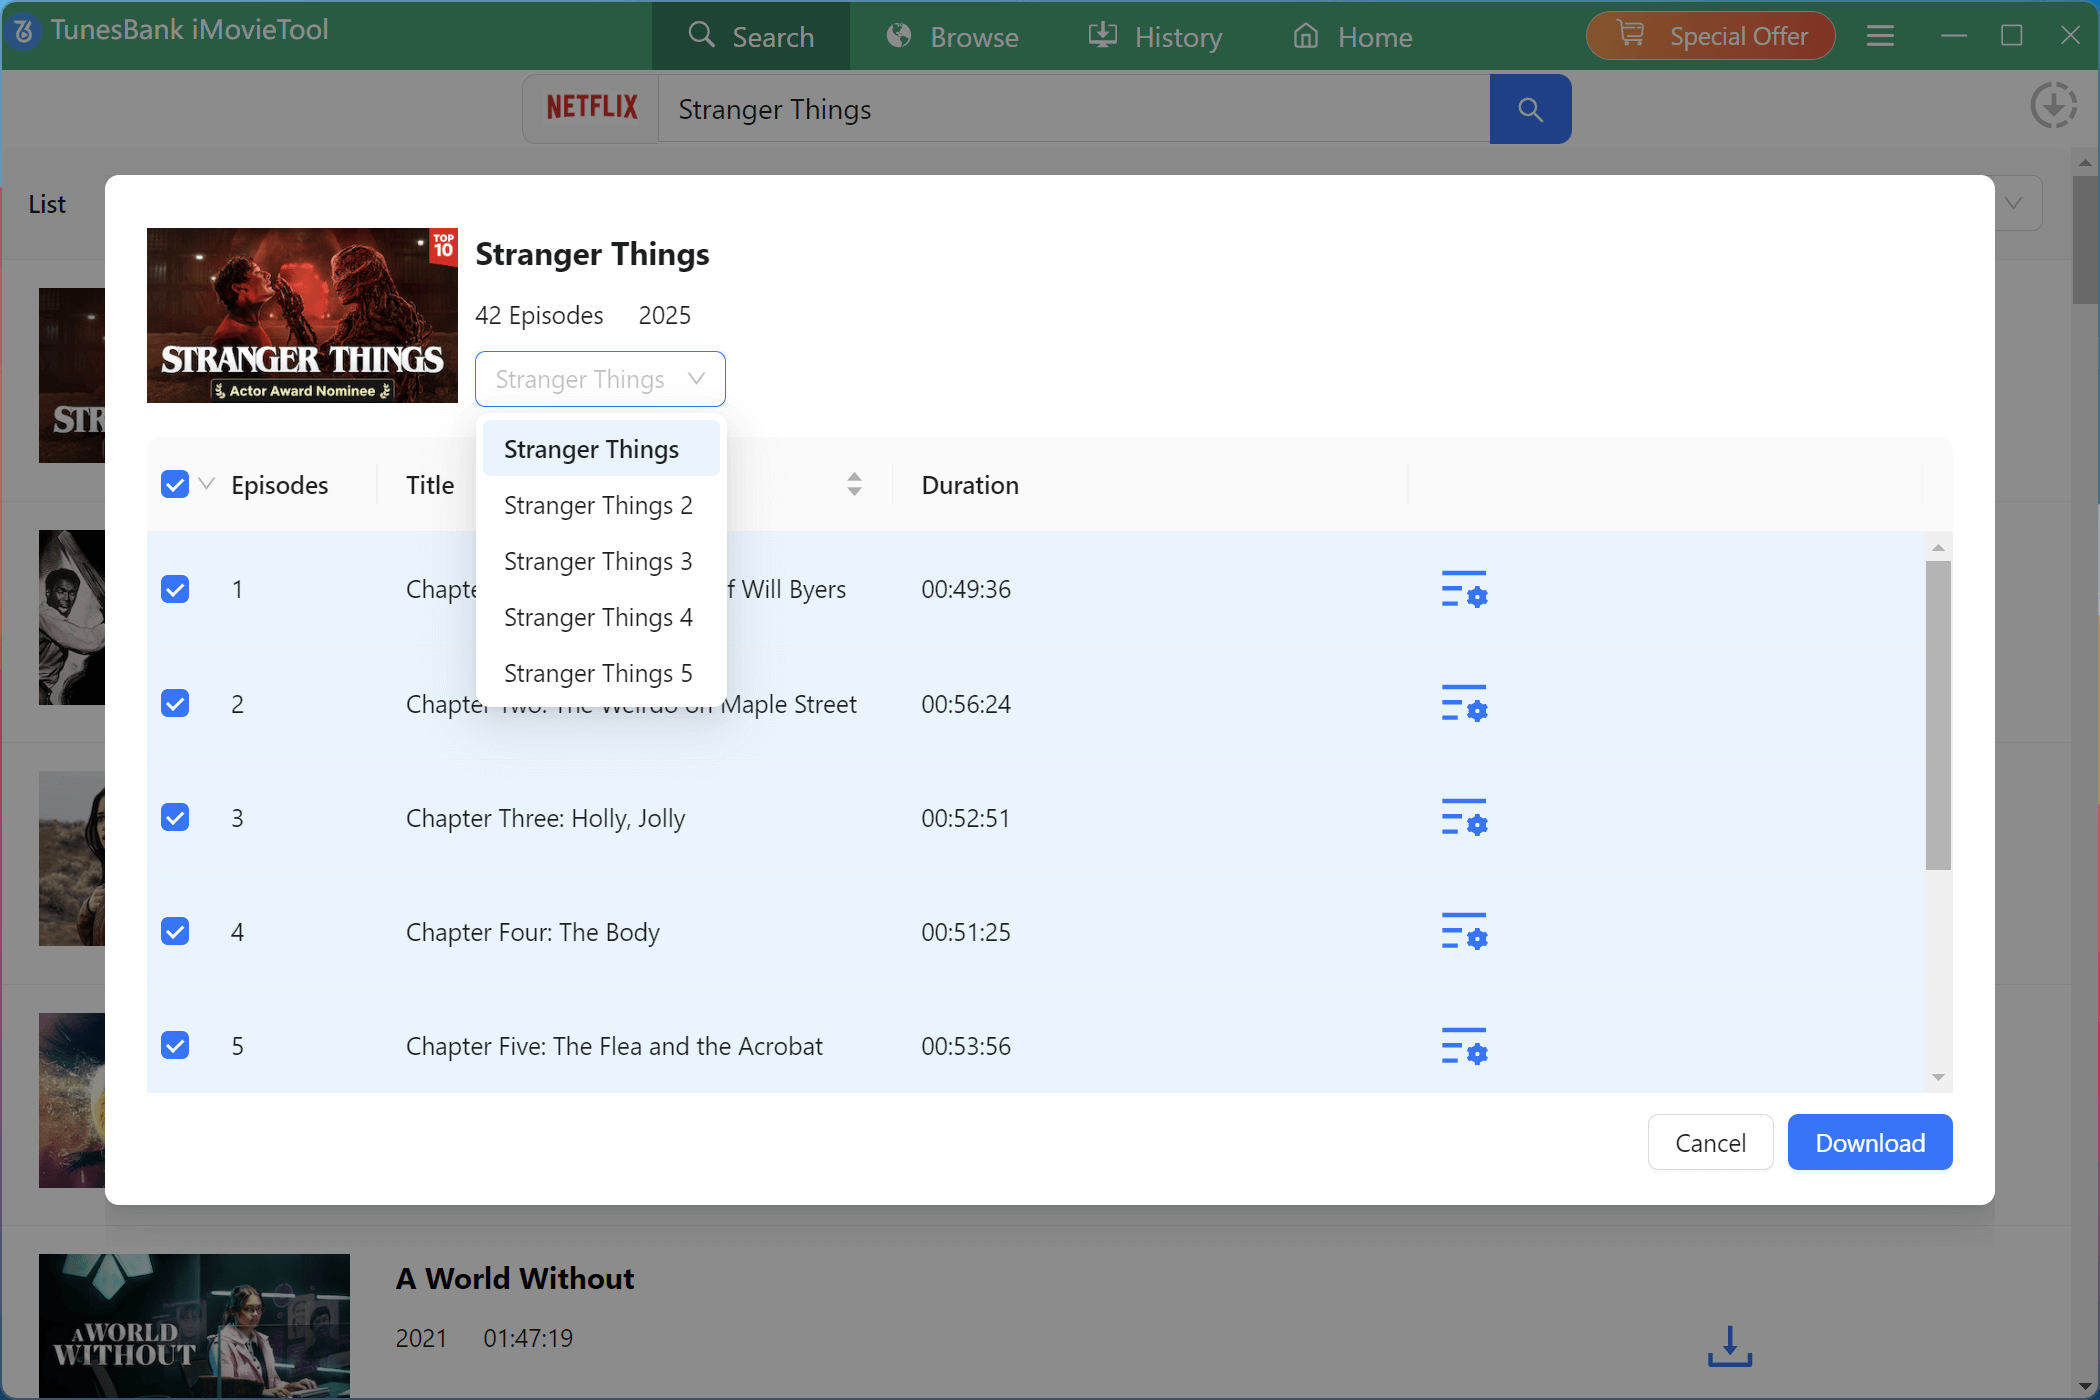The image size is (2100, 1400).
Task: Click the Special Offer cart icon
Action: [x=1630, y=33]
